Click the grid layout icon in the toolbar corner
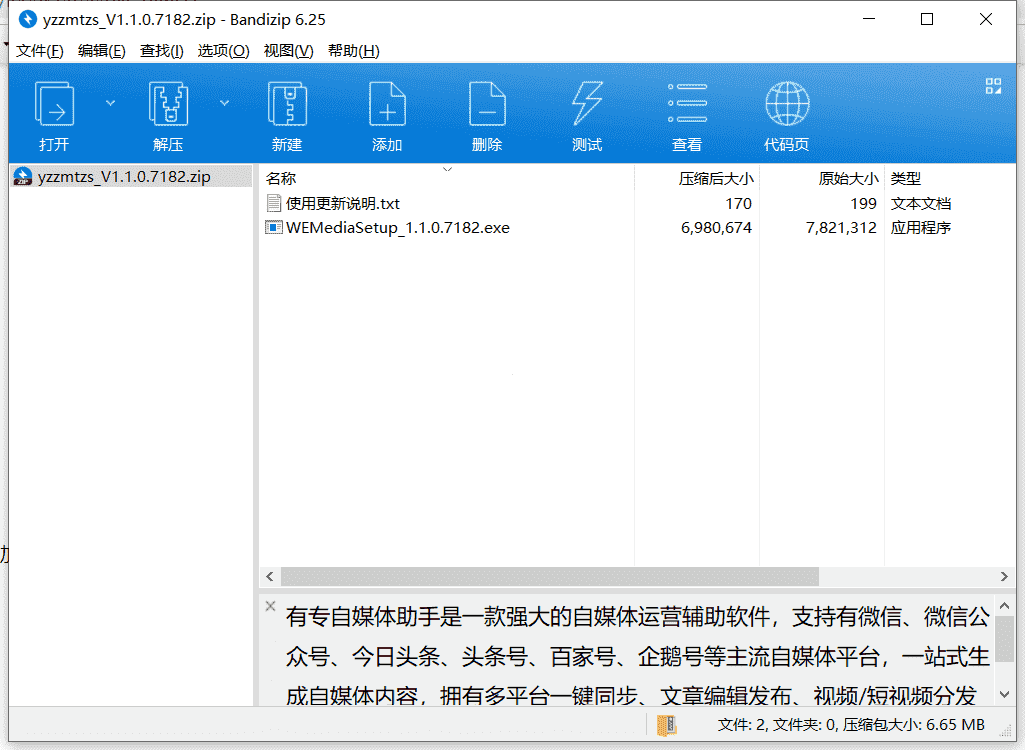The image size is (1025, 750). tap(993, 86)
